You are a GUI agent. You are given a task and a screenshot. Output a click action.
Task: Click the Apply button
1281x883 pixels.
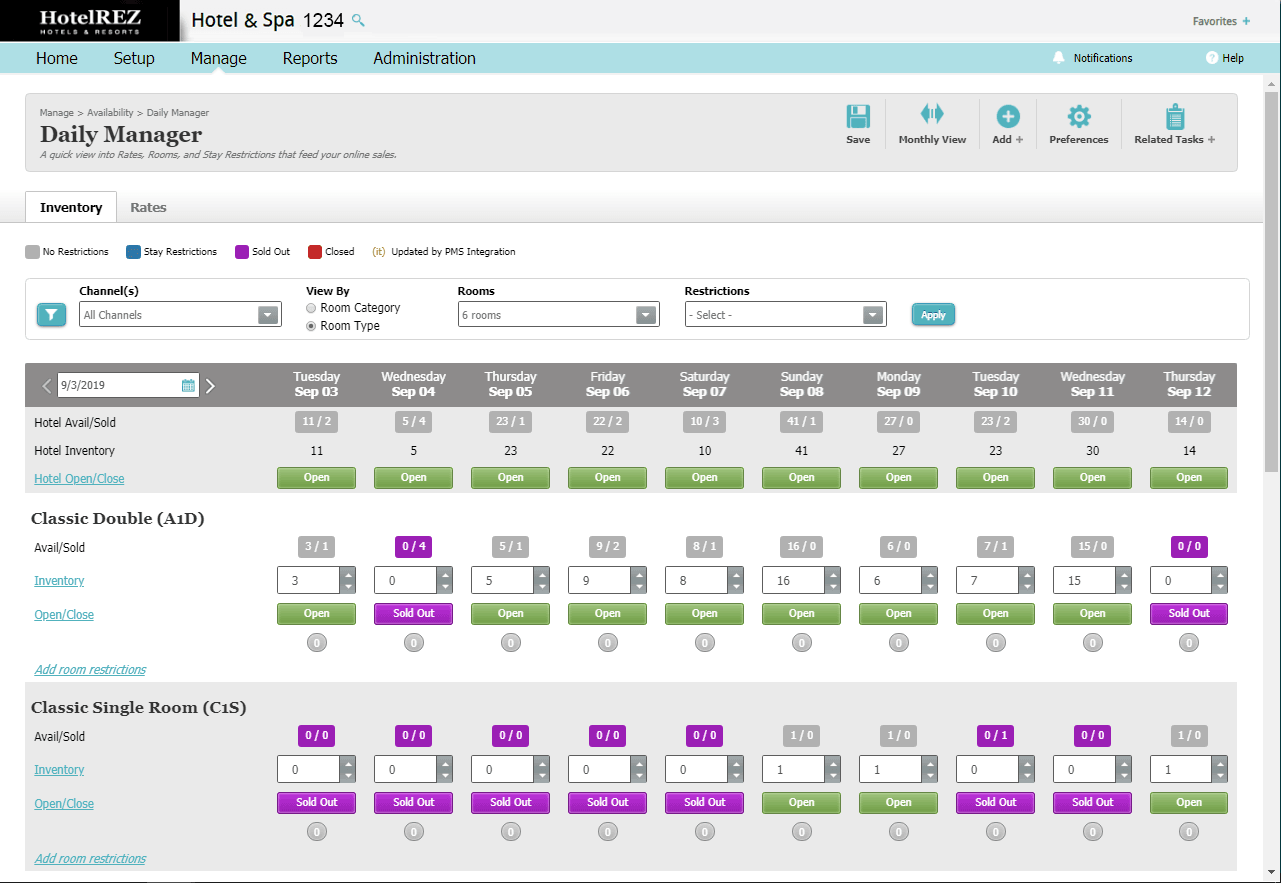coord(932,314)
